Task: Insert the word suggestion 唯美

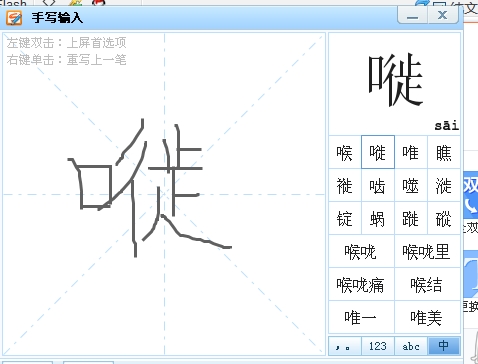Action: pos(427,317)
